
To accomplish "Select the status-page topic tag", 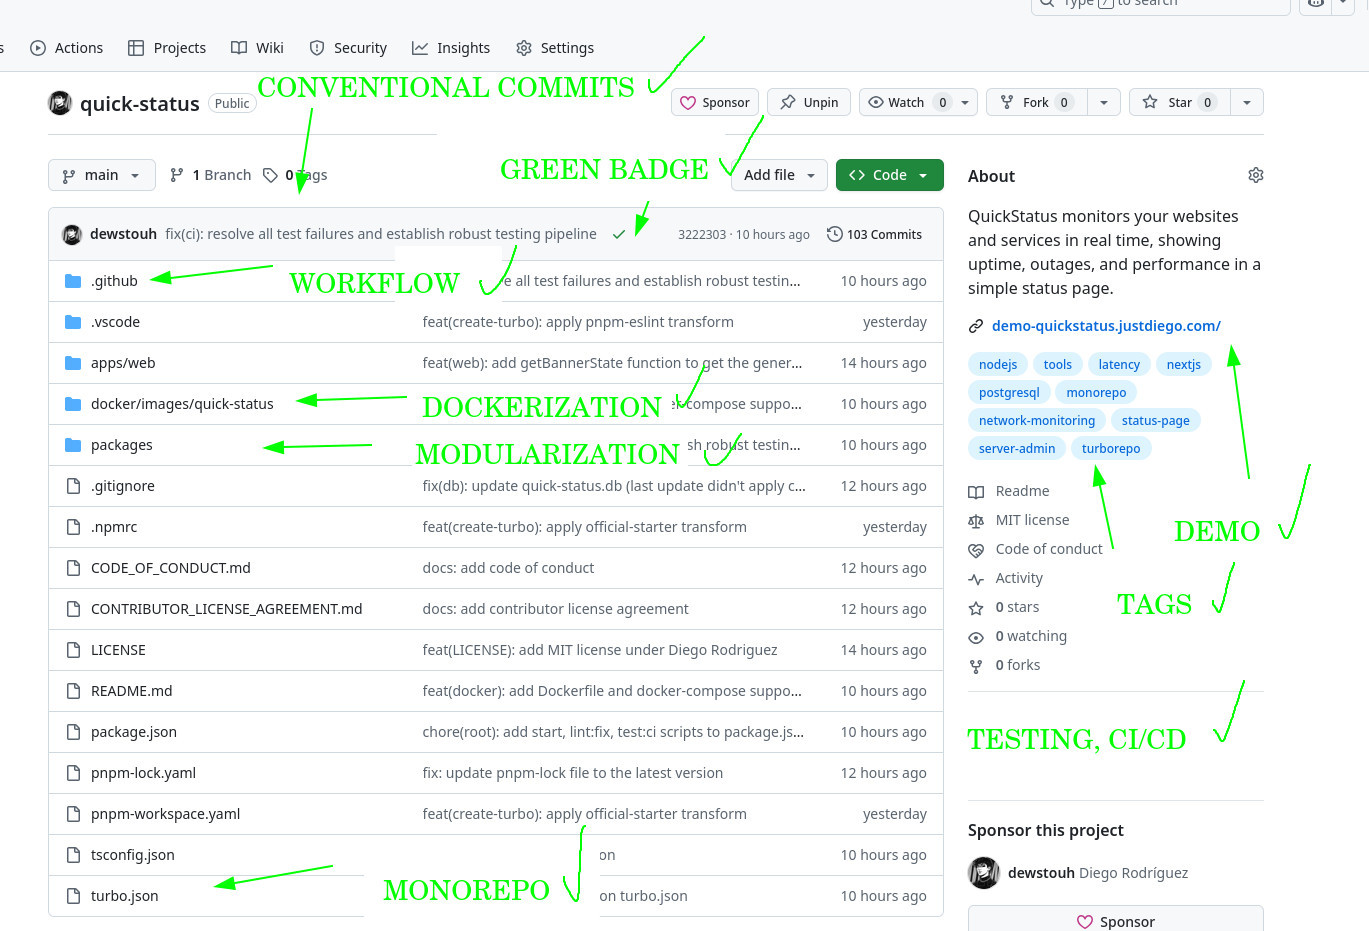I will [1156, 421].
